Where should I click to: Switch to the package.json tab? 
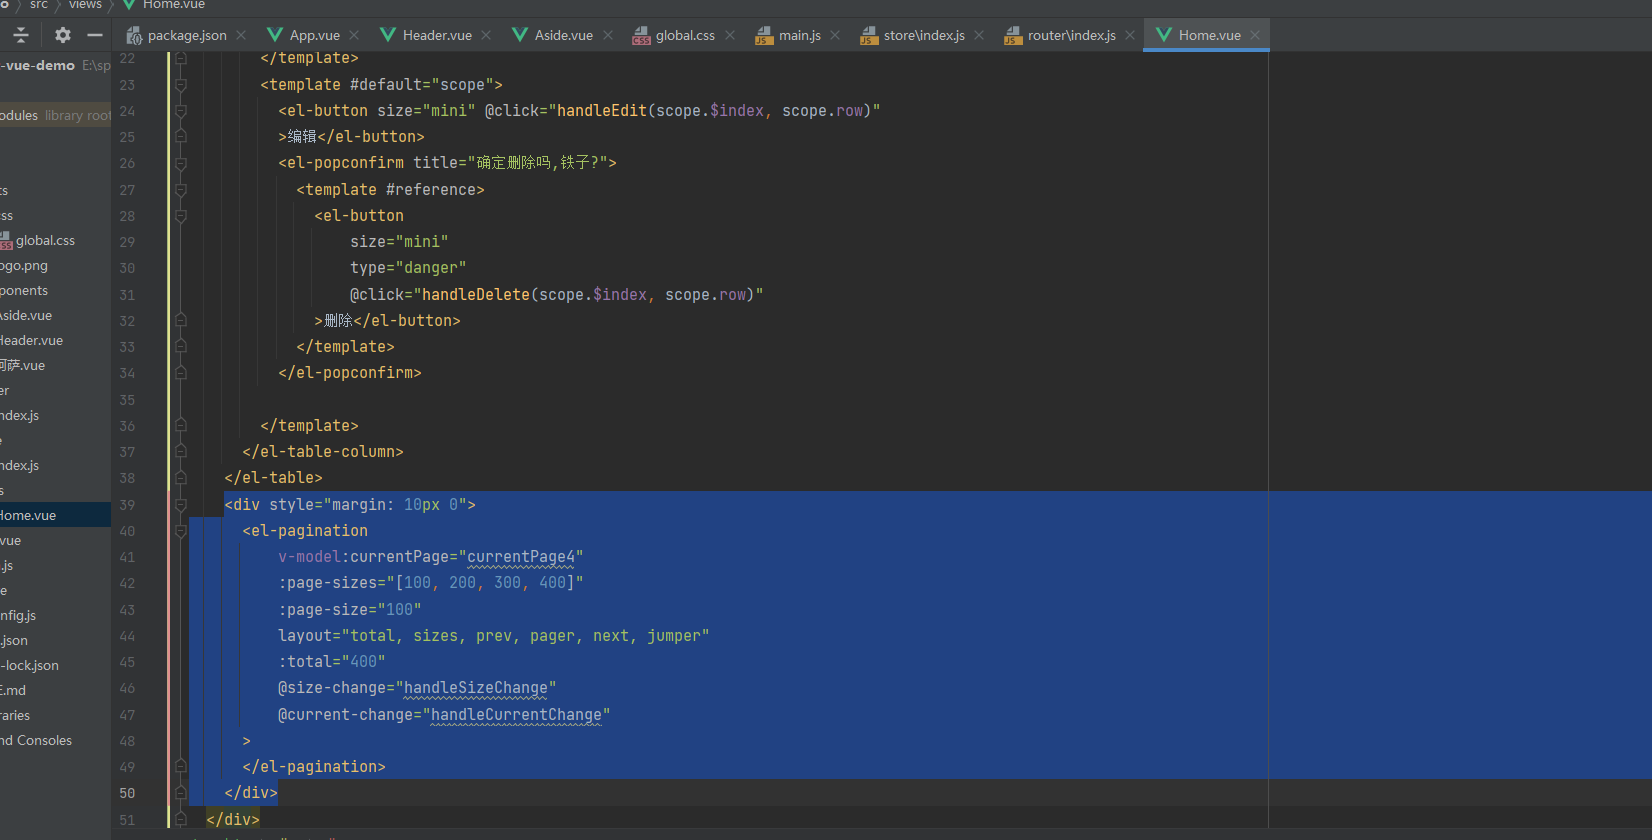pos(187,35)
